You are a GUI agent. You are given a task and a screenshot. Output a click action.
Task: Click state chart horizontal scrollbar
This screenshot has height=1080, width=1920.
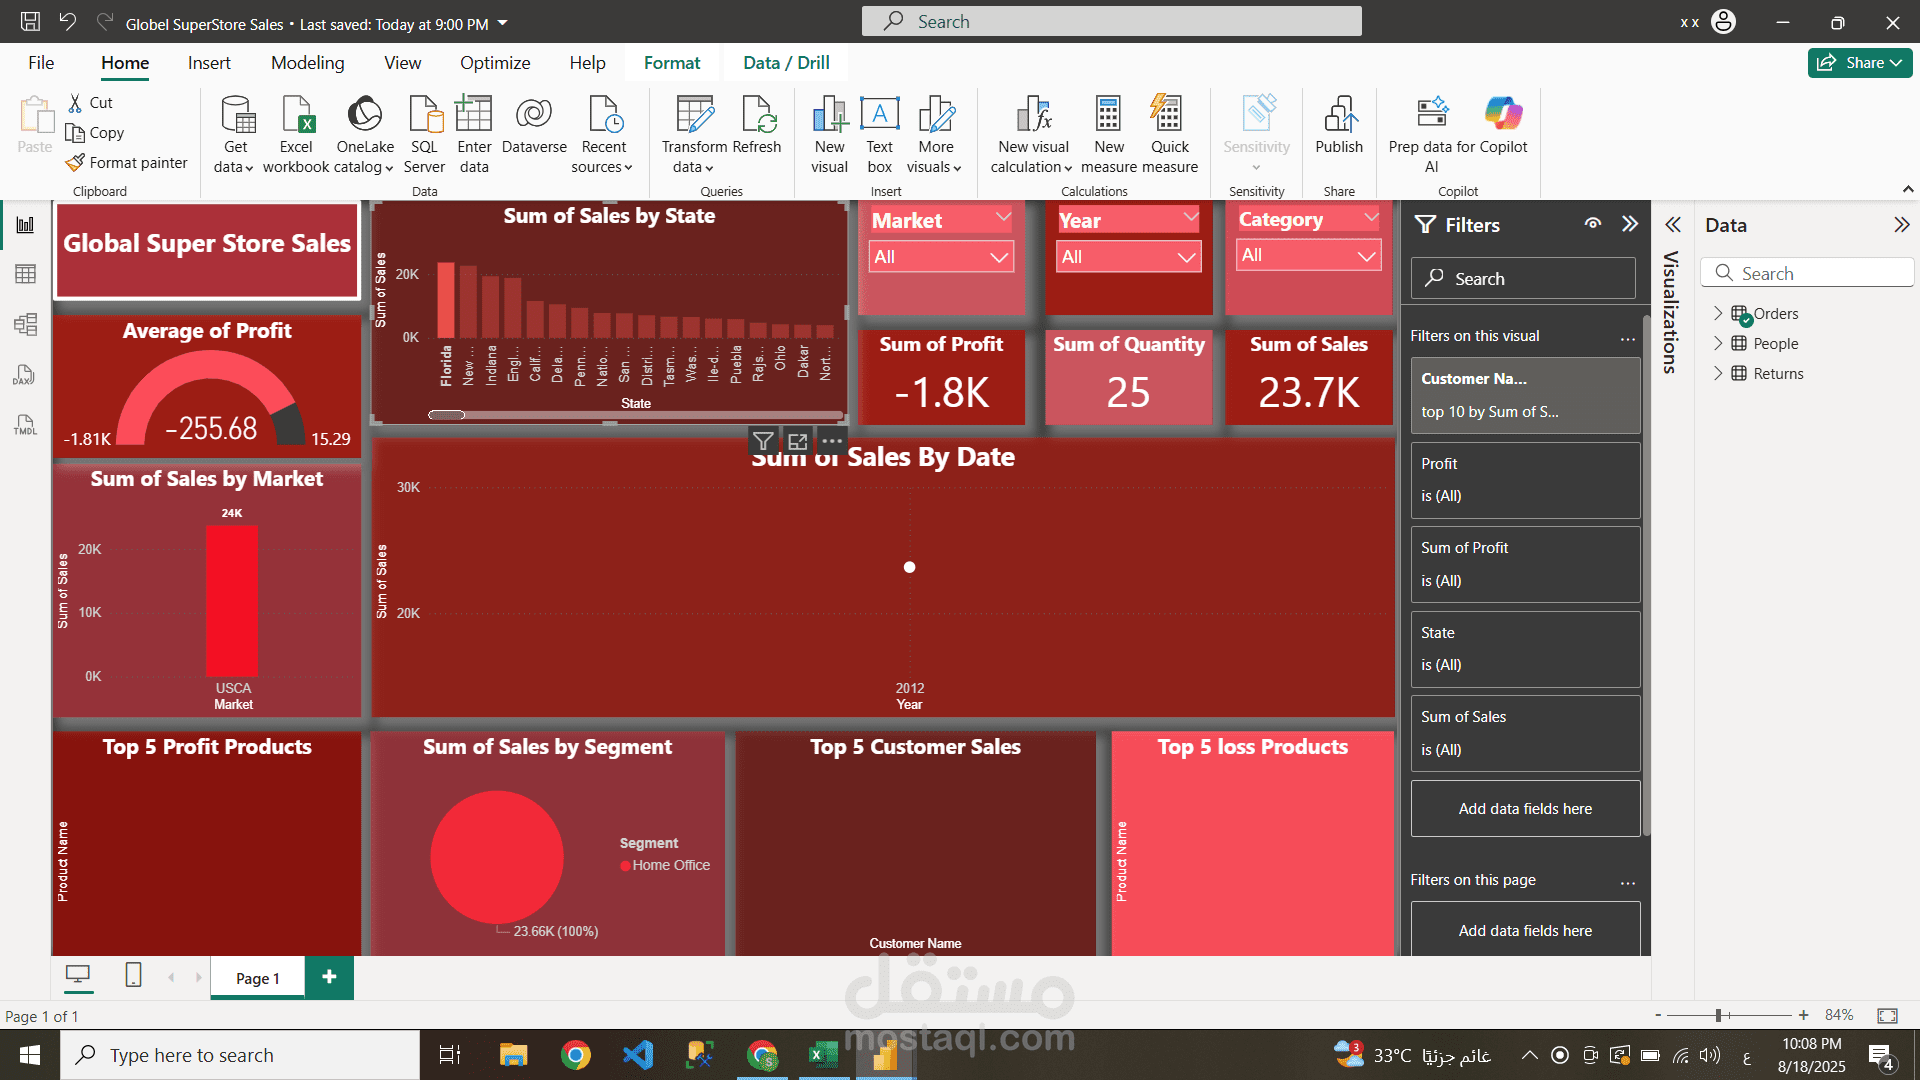(447, 414)
